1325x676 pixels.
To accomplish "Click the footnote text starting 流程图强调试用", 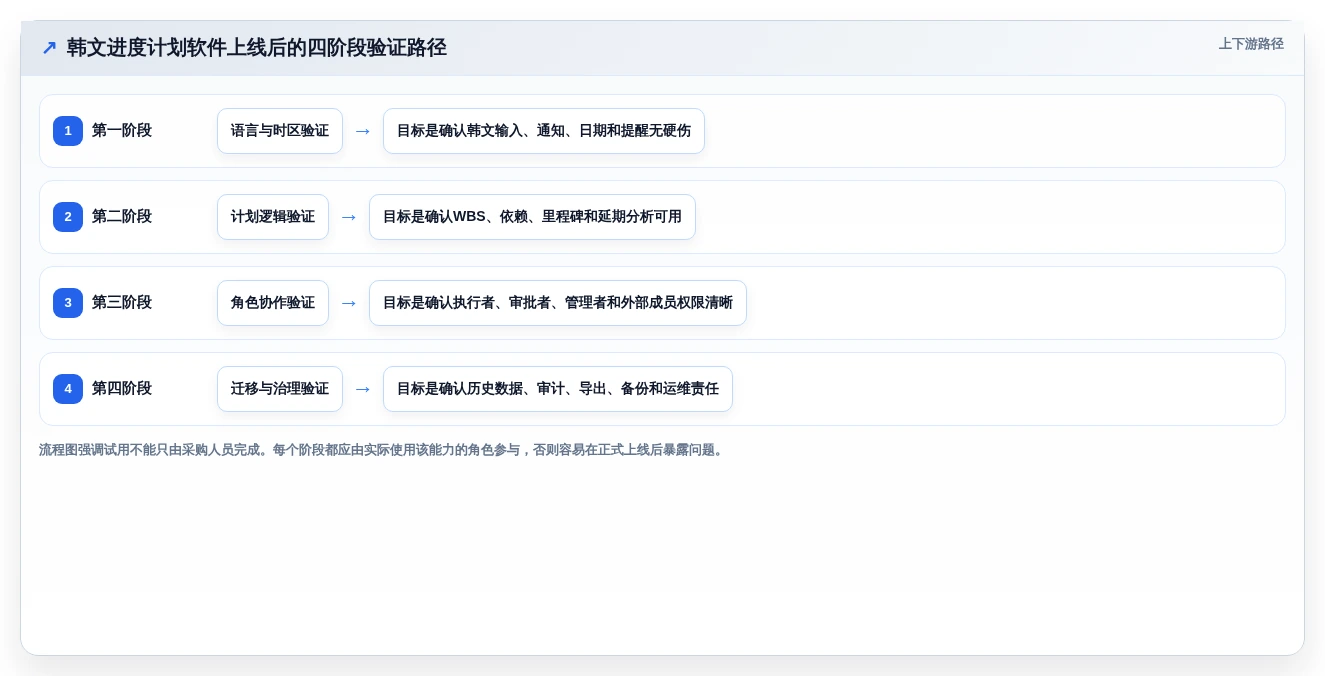I will [x=383, y=450].
